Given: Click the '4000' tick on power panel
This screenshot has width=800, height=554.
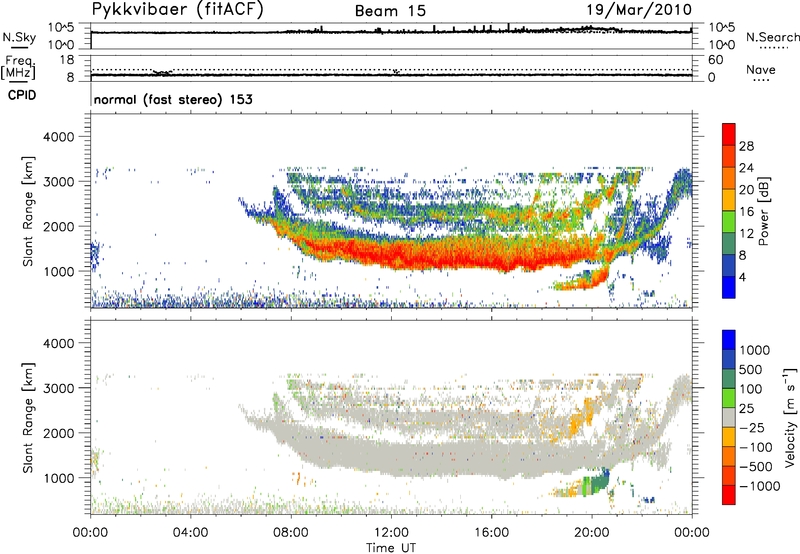Looking at the screenshot, I should point(59,137).
